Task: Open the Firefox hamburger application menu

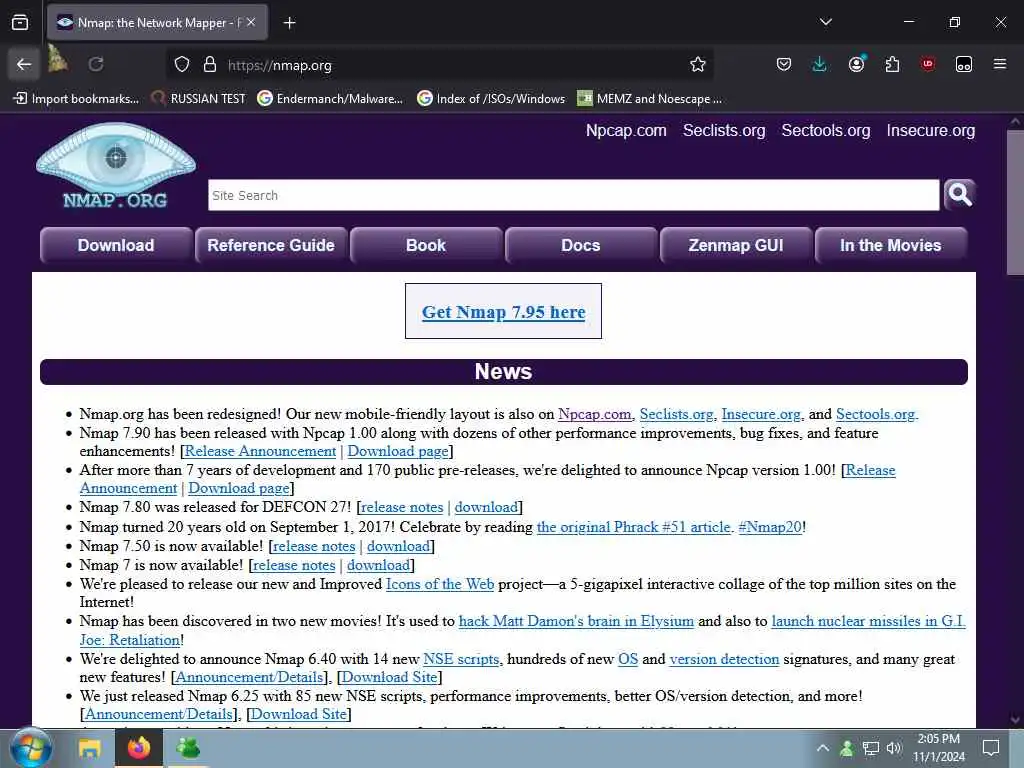Action: [x=999, y=64]
